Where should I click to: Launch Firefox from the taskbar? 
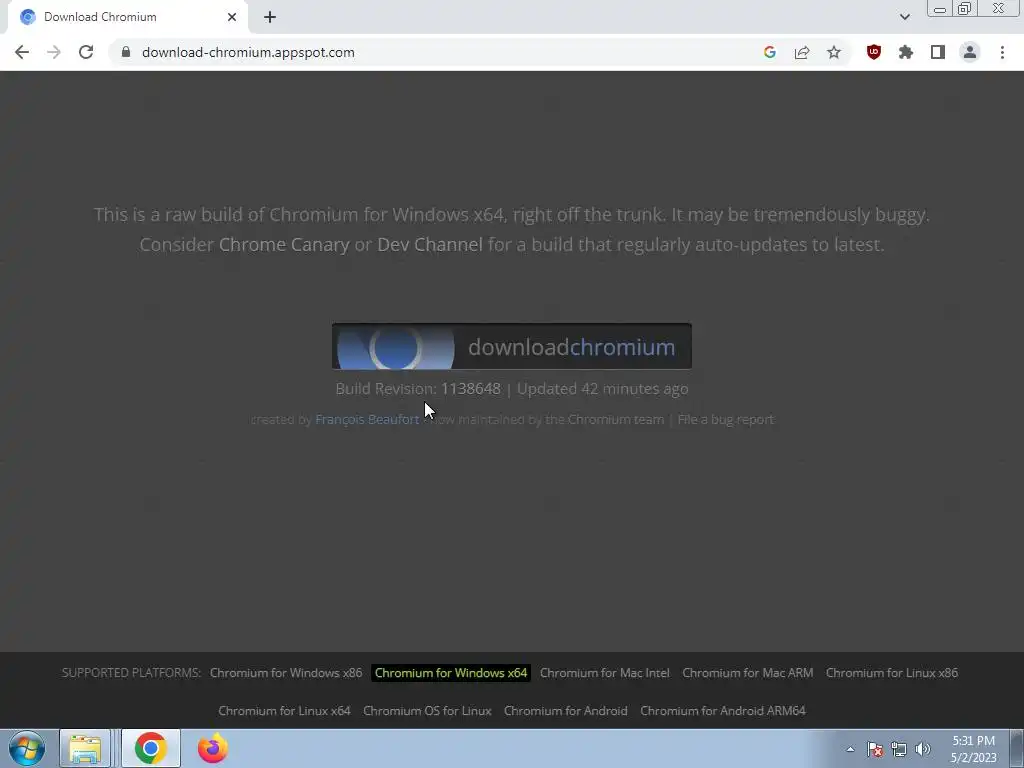coord(212,748)
